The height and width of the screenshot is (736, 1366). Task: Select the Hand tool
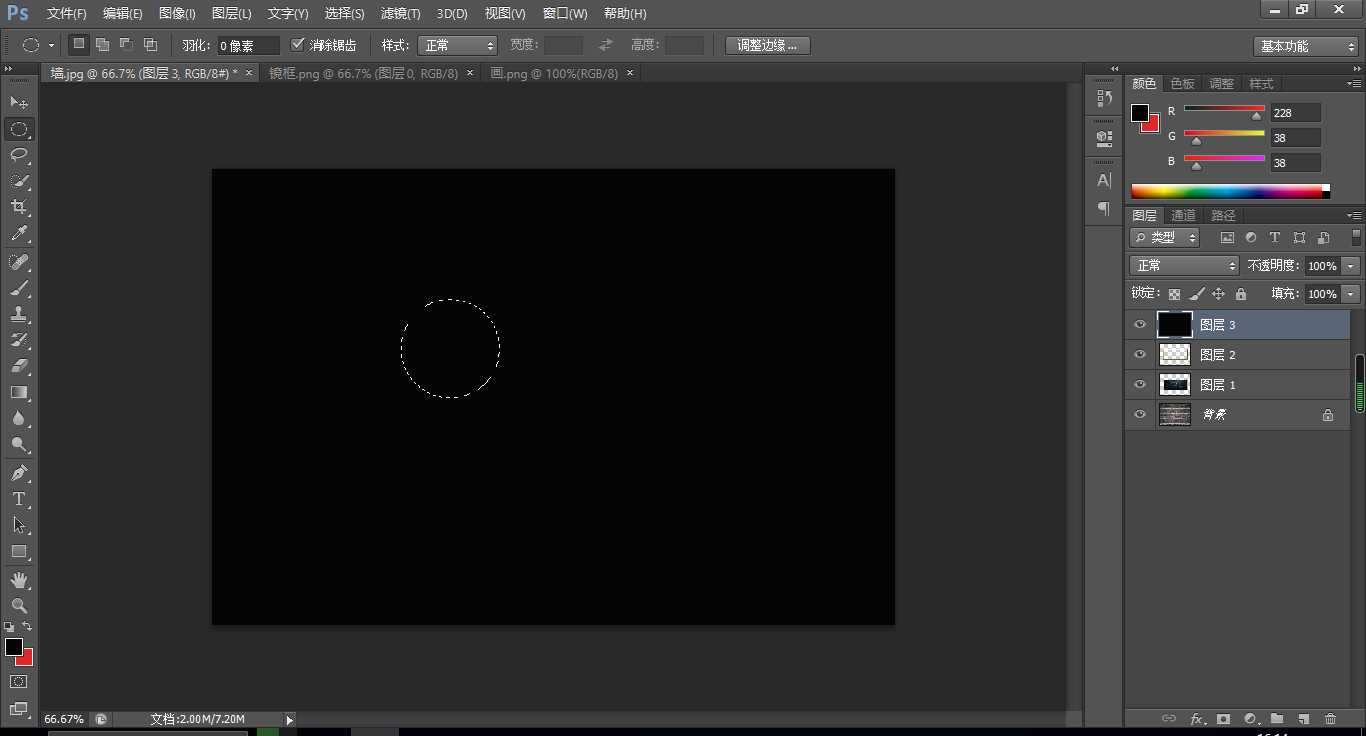(19, 580)
